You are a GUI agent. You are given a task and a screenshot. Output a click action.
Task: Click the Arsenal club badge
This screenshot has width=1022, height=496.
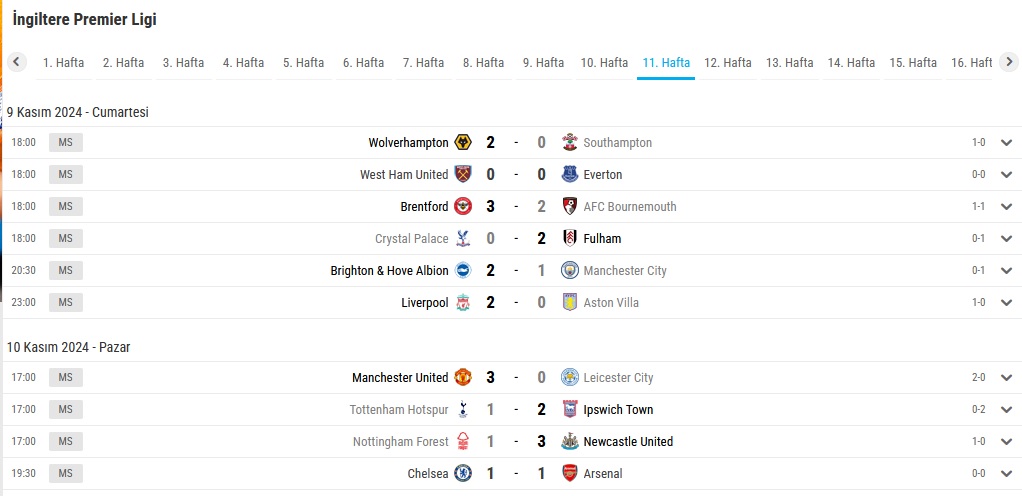570,473
